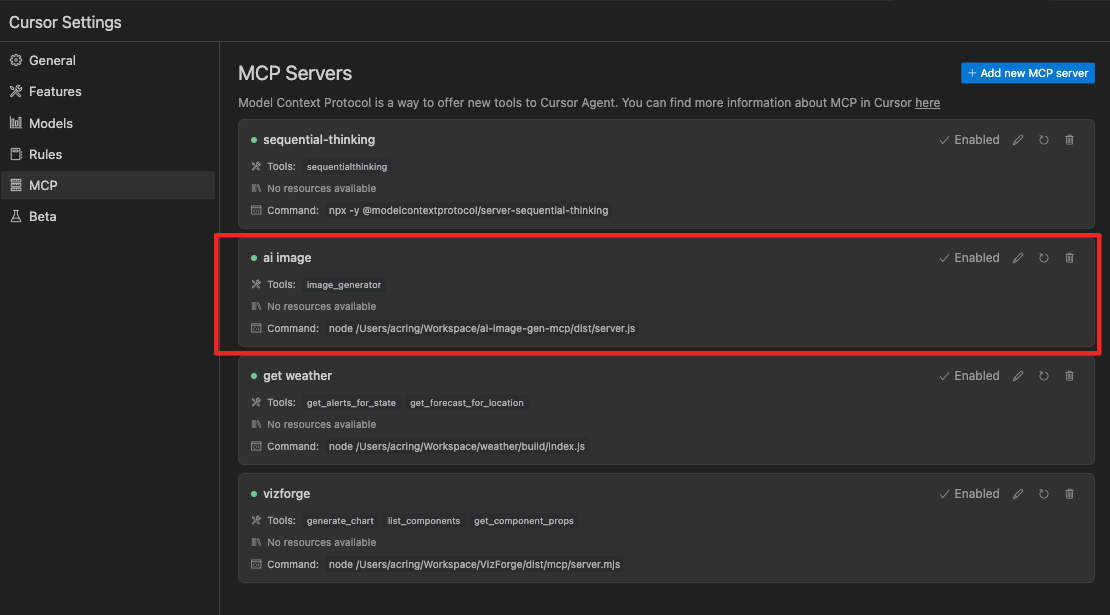
Task: Toggle Enabled on sequential-thinking server
Action: tap(969, 140)
